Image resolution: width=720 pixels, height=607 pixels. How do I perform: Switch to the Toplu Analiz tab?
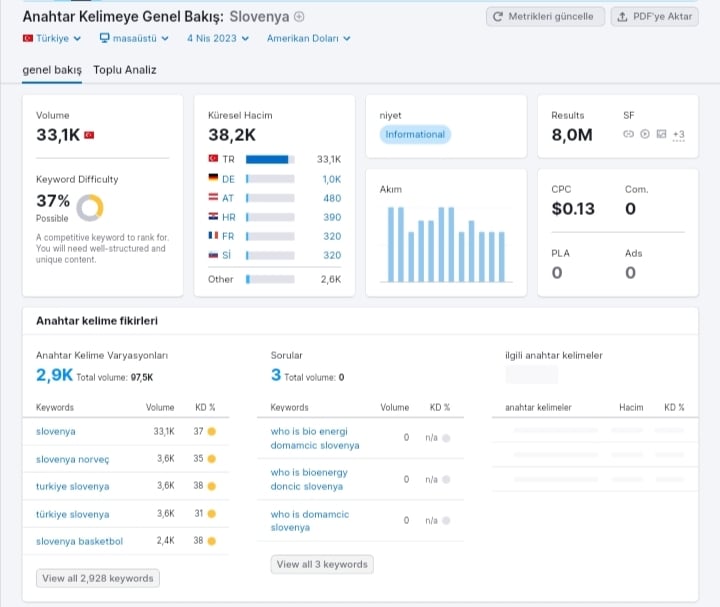pos(125,70)
